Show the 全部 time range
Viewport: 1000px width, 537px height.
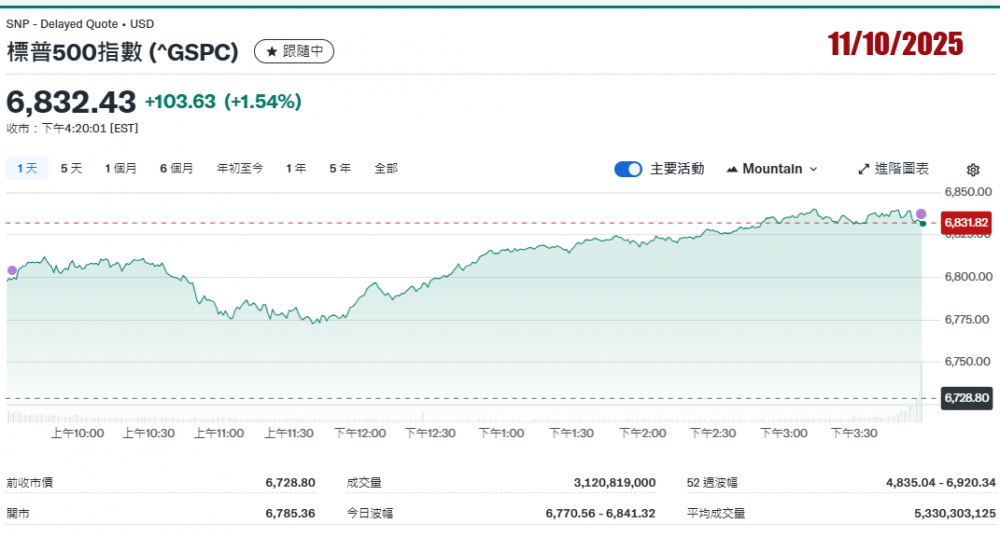tap(386, 169)
